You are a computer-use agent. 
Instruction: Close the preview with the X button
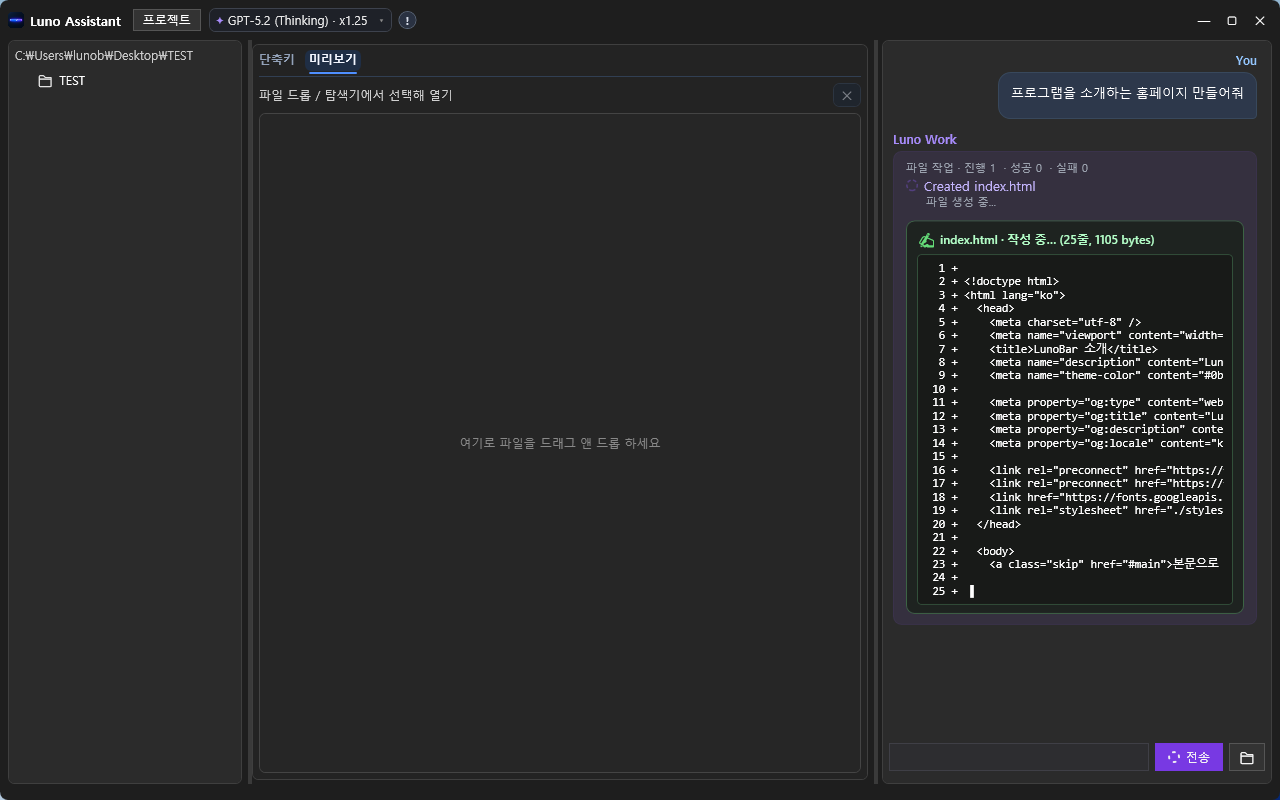[x=846, y=96]
